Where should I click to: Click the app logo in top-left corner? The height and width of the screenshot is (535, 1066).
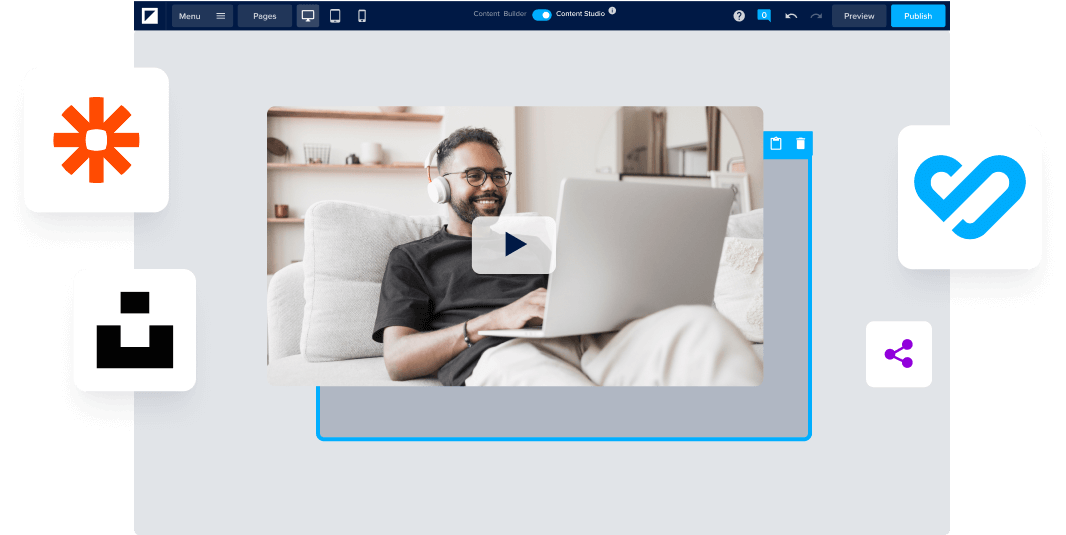(x=150, y=16)
